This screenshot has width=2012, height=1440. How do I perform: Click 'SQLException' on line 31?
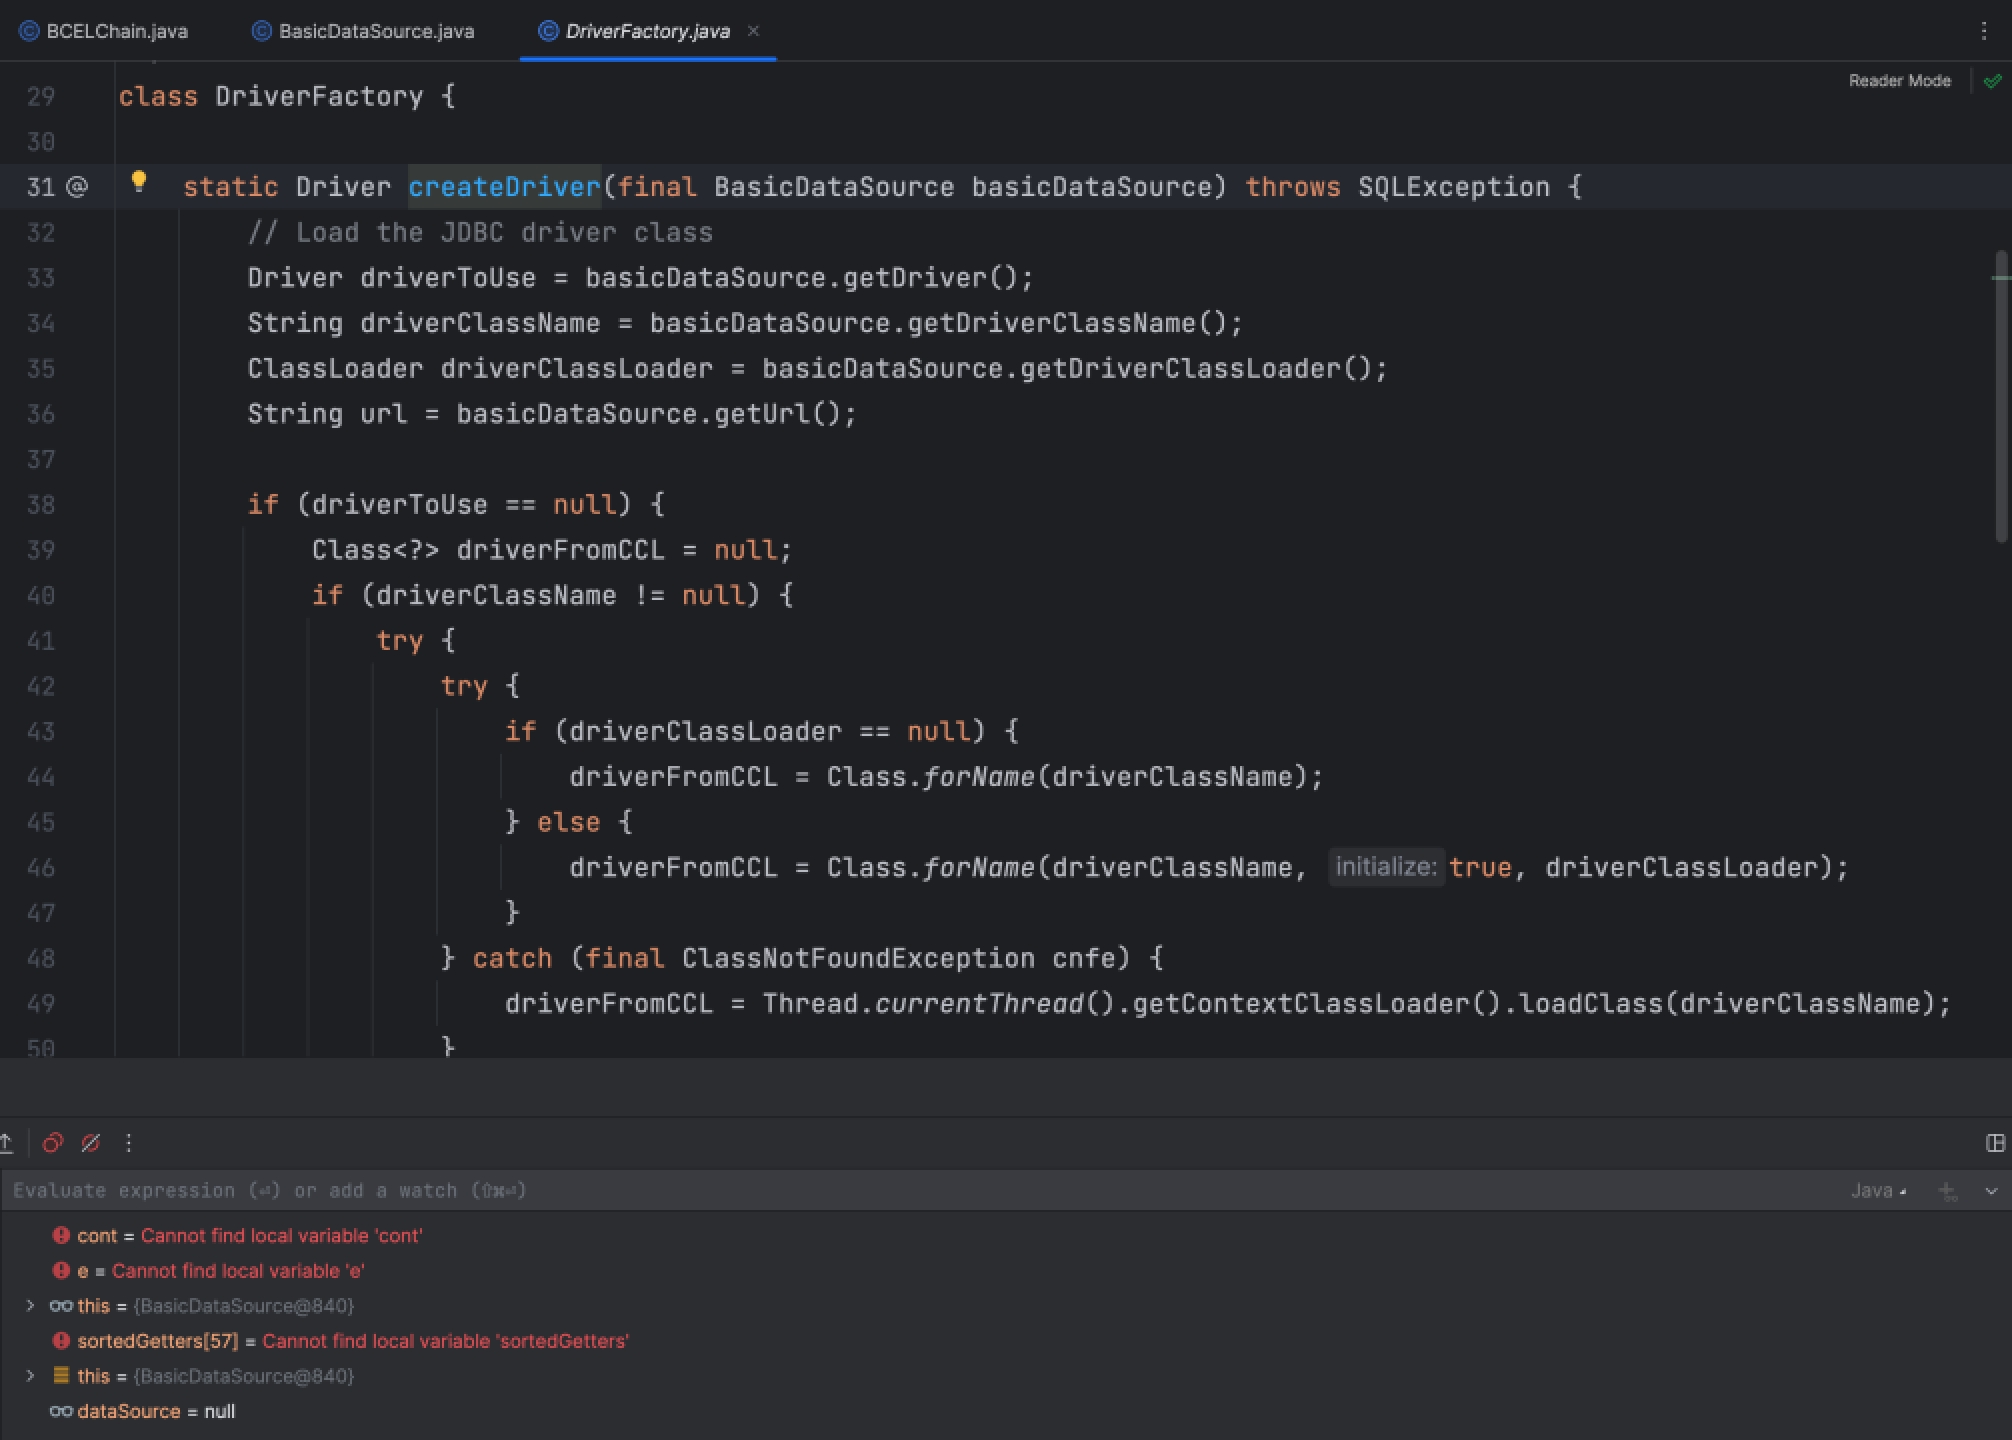[1454, 187]
